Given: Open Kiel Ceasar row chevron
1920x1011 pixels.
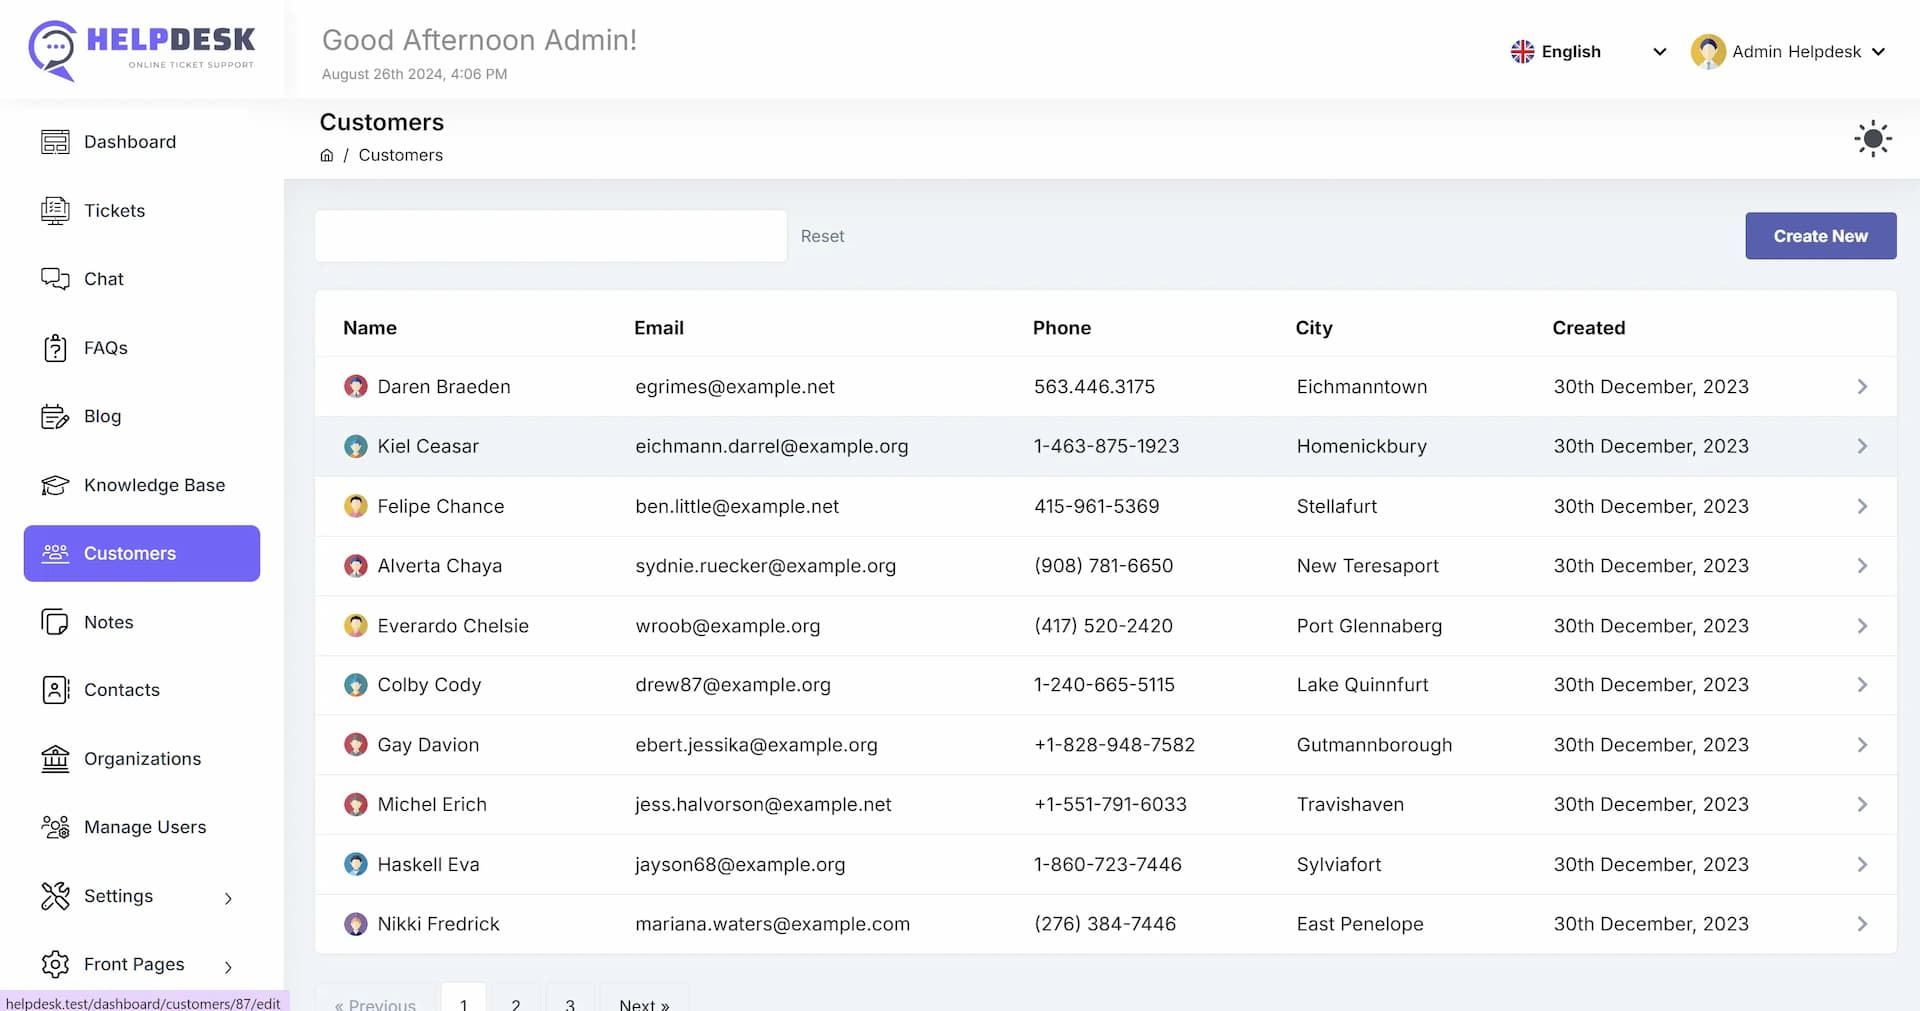Looking at the screenshot, I should coord(1862,446).
